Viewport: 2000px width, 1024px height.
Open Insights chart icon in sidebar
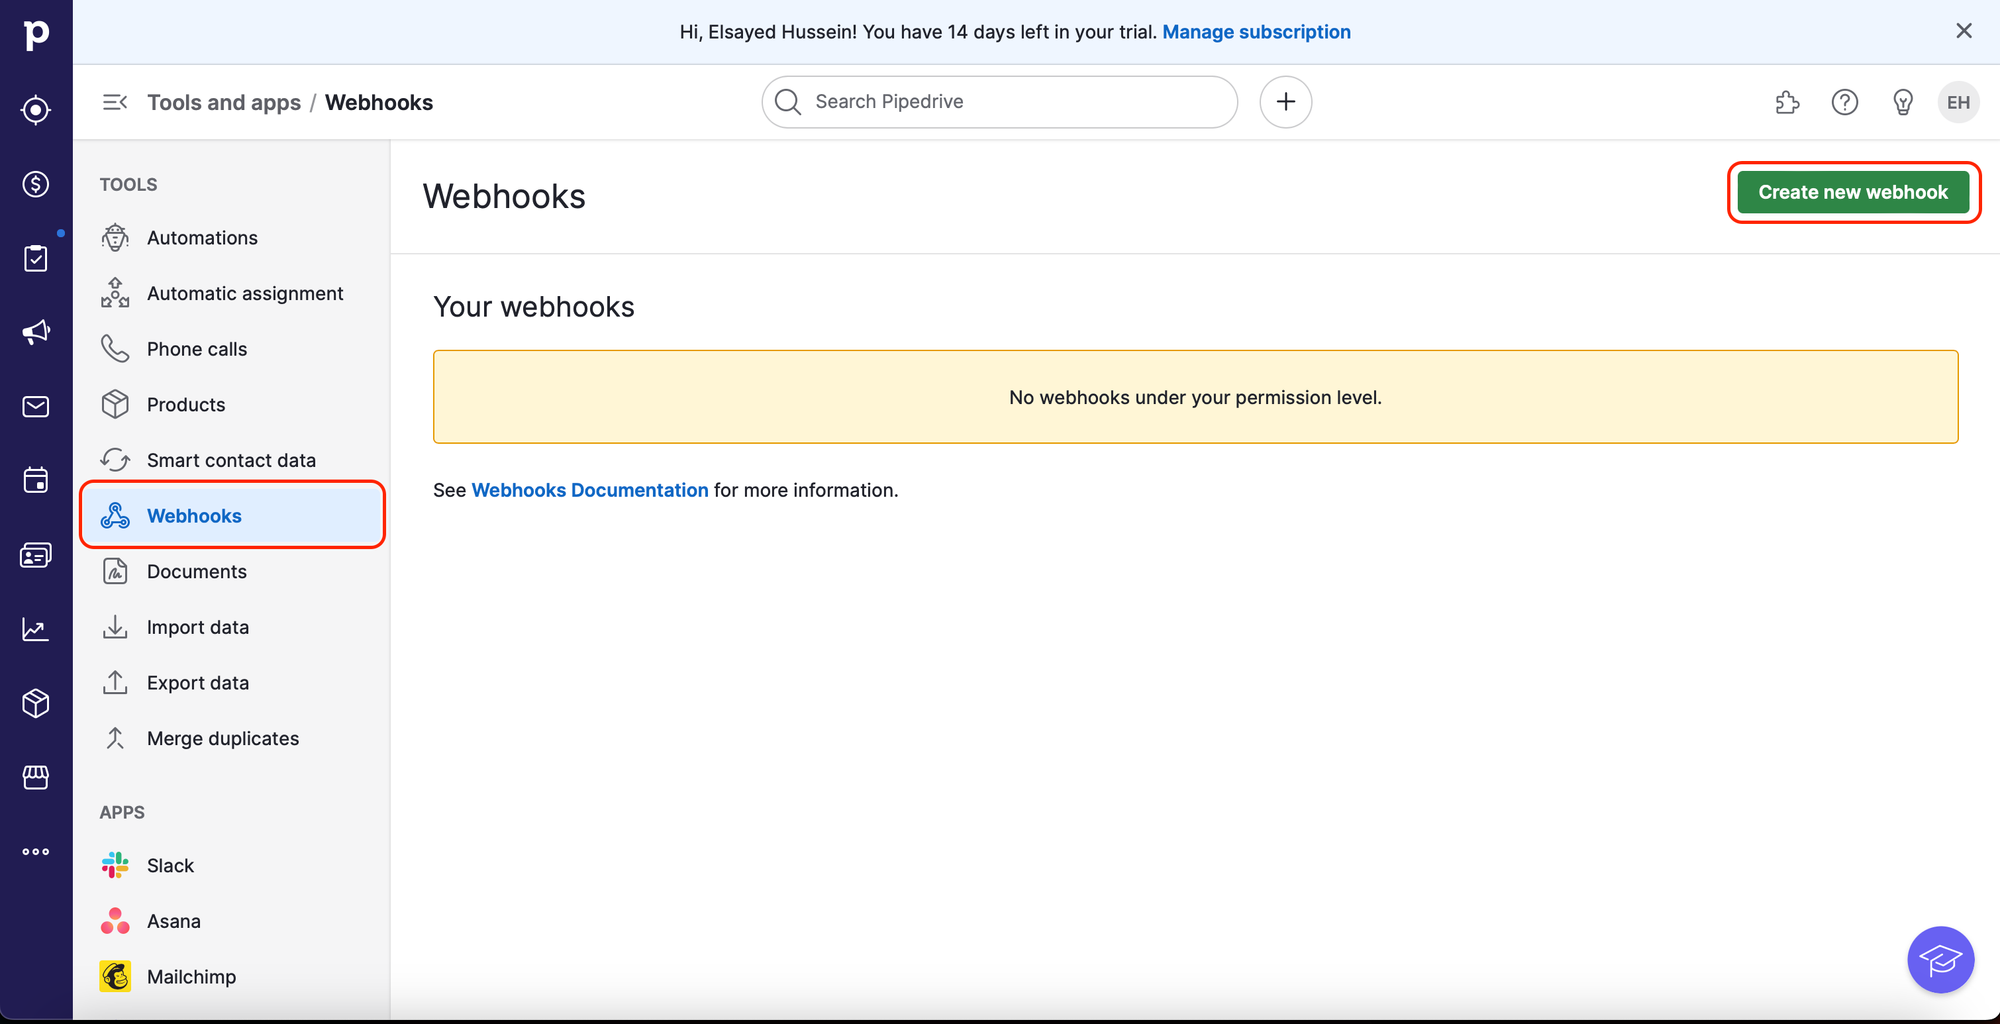tap(36, 629)
